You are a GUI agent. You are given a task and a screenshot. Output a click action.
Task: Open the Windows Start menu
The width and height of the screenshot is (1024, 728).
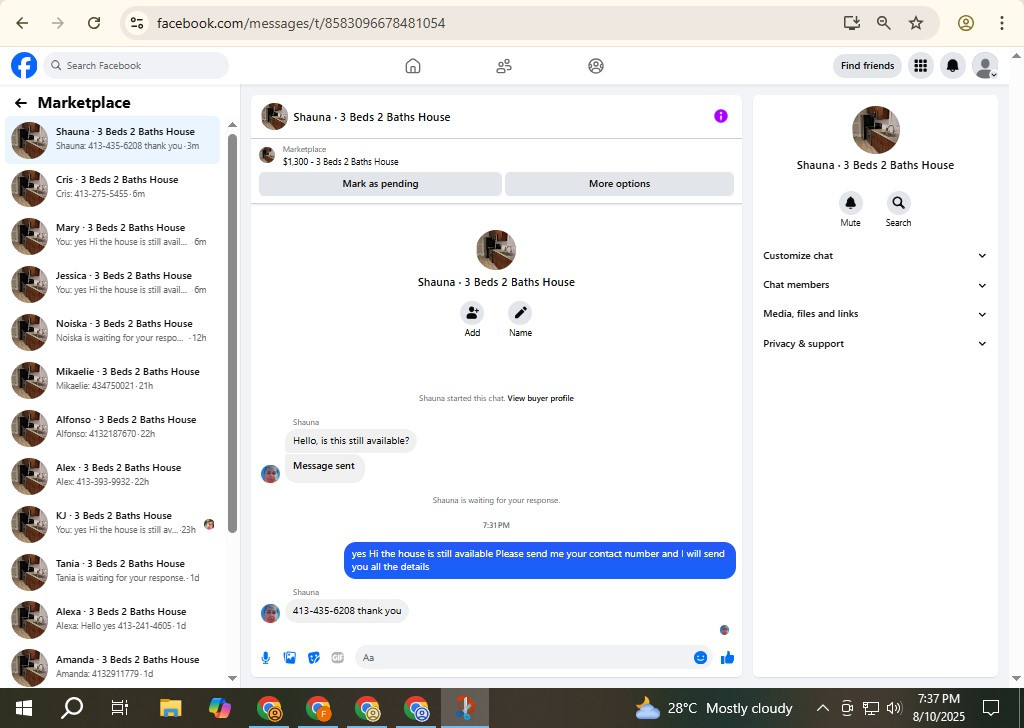[24, 708]
